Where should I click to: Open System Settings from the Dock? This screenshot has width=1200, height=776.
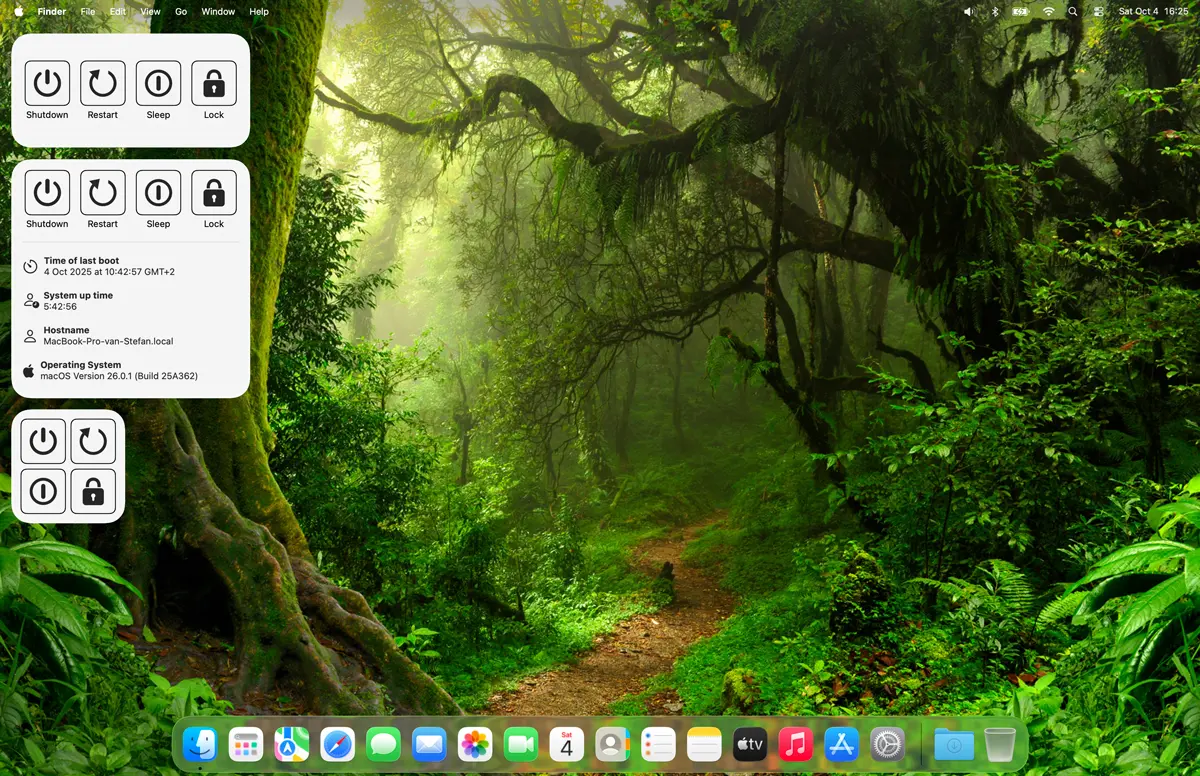887,744
